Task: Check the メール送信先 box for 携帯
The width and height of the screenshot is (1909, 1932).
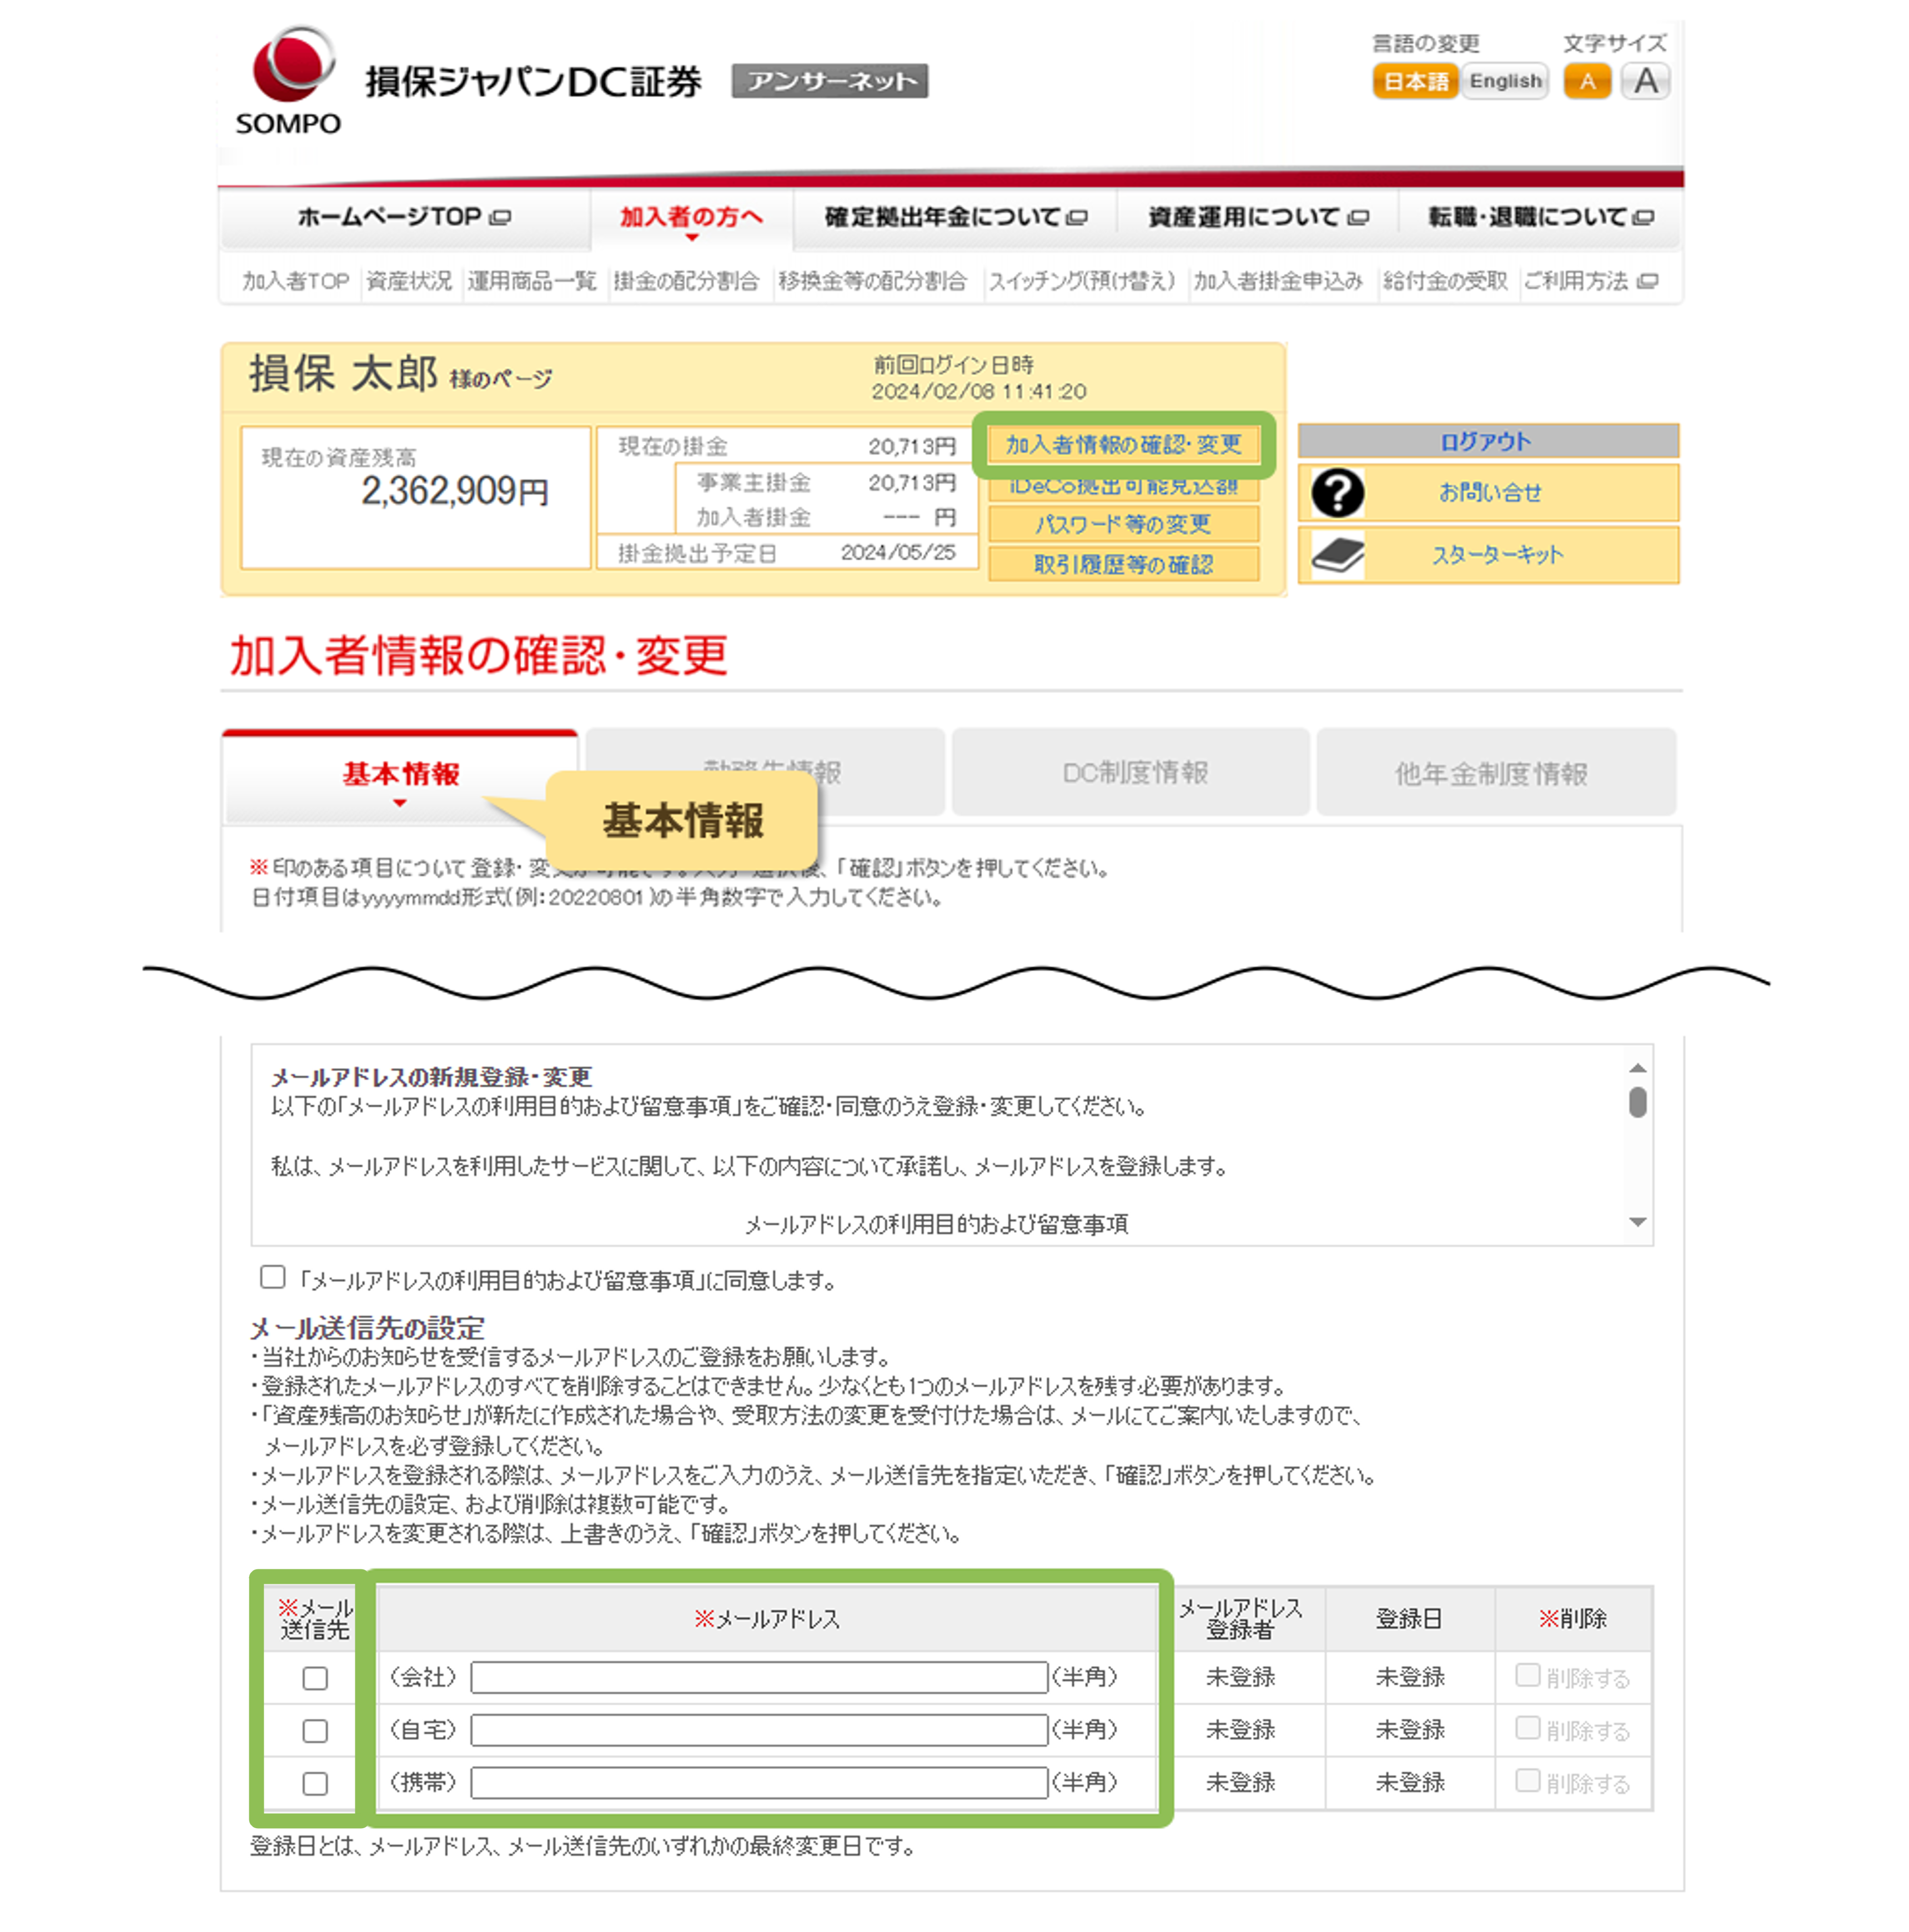Action: click(x=315, y=1784)
